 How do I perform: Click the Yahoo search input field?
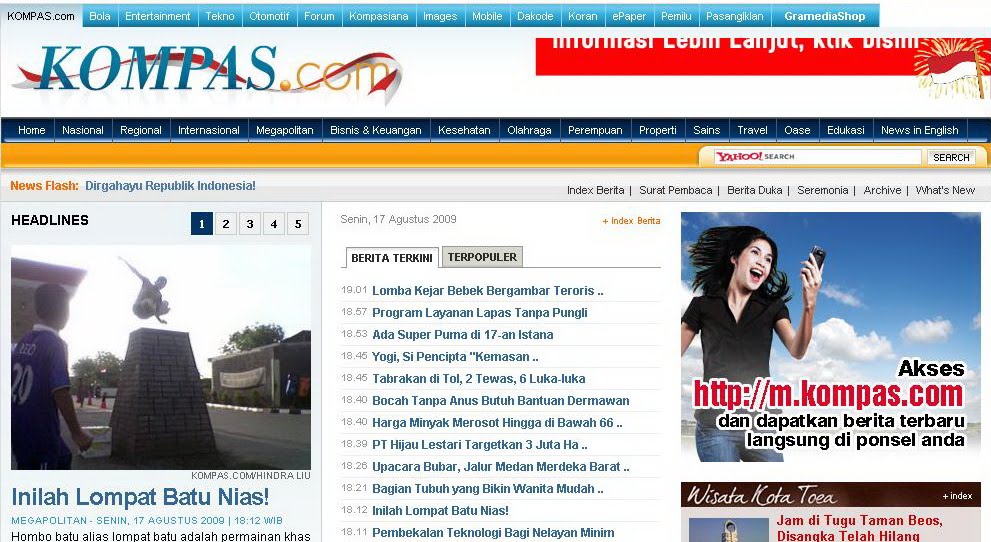click(817, 157)
